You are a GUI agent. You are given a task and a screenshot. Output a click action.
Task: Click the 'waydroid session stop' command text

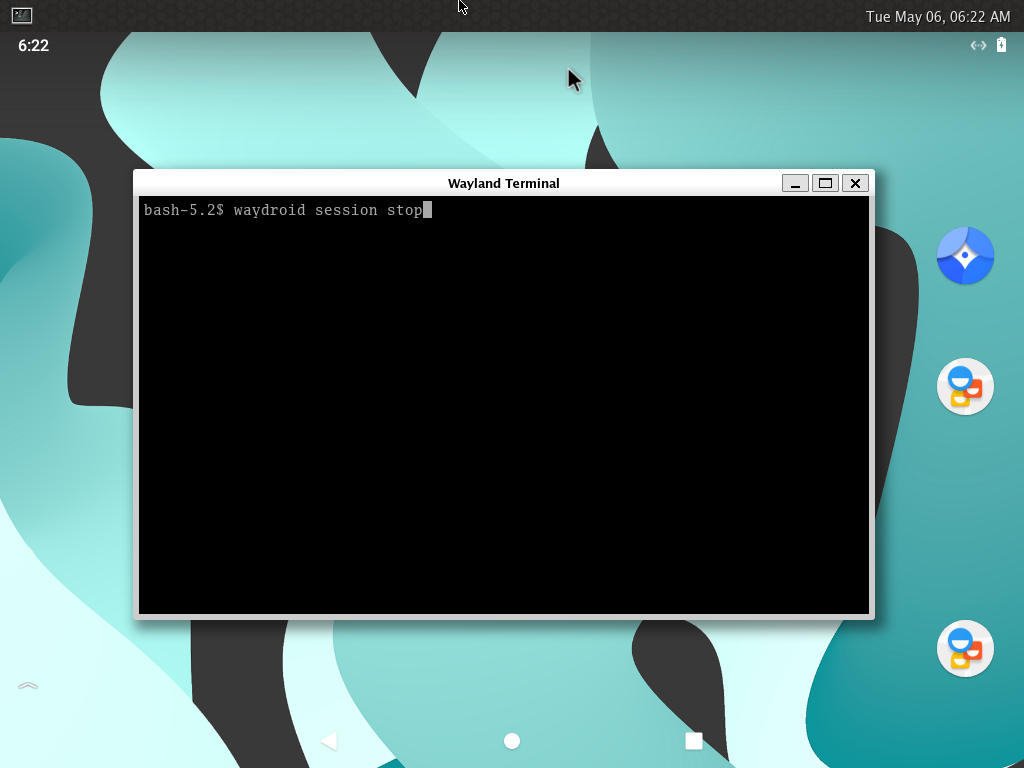[327, 210]
